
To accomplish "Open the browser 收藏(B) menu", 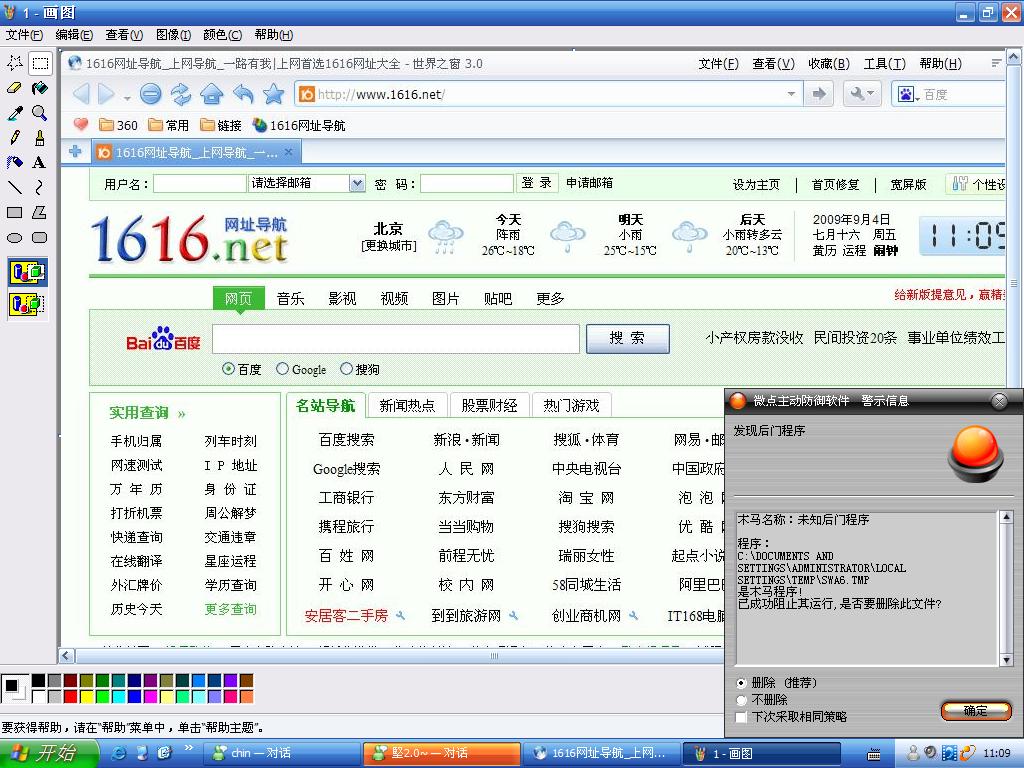I will [x=829, y=63].
